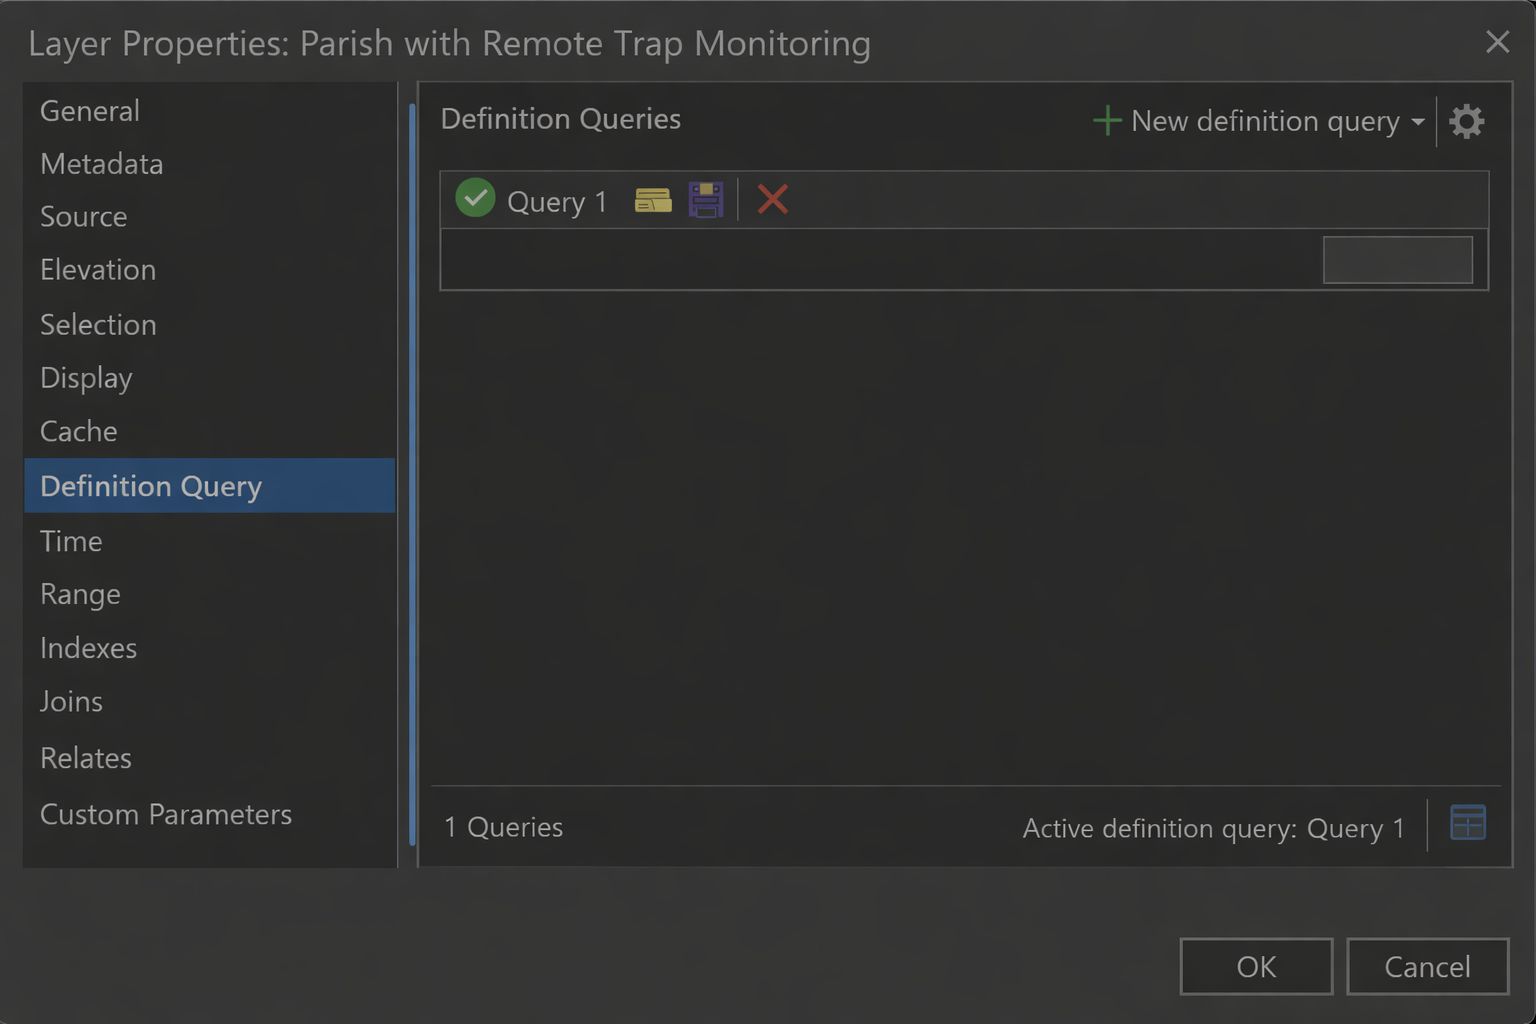Expand the New definition query dropdown arrow
Viewport: 1536px width, 1024px height.
pyautogui.click(x=1418, y=122)
